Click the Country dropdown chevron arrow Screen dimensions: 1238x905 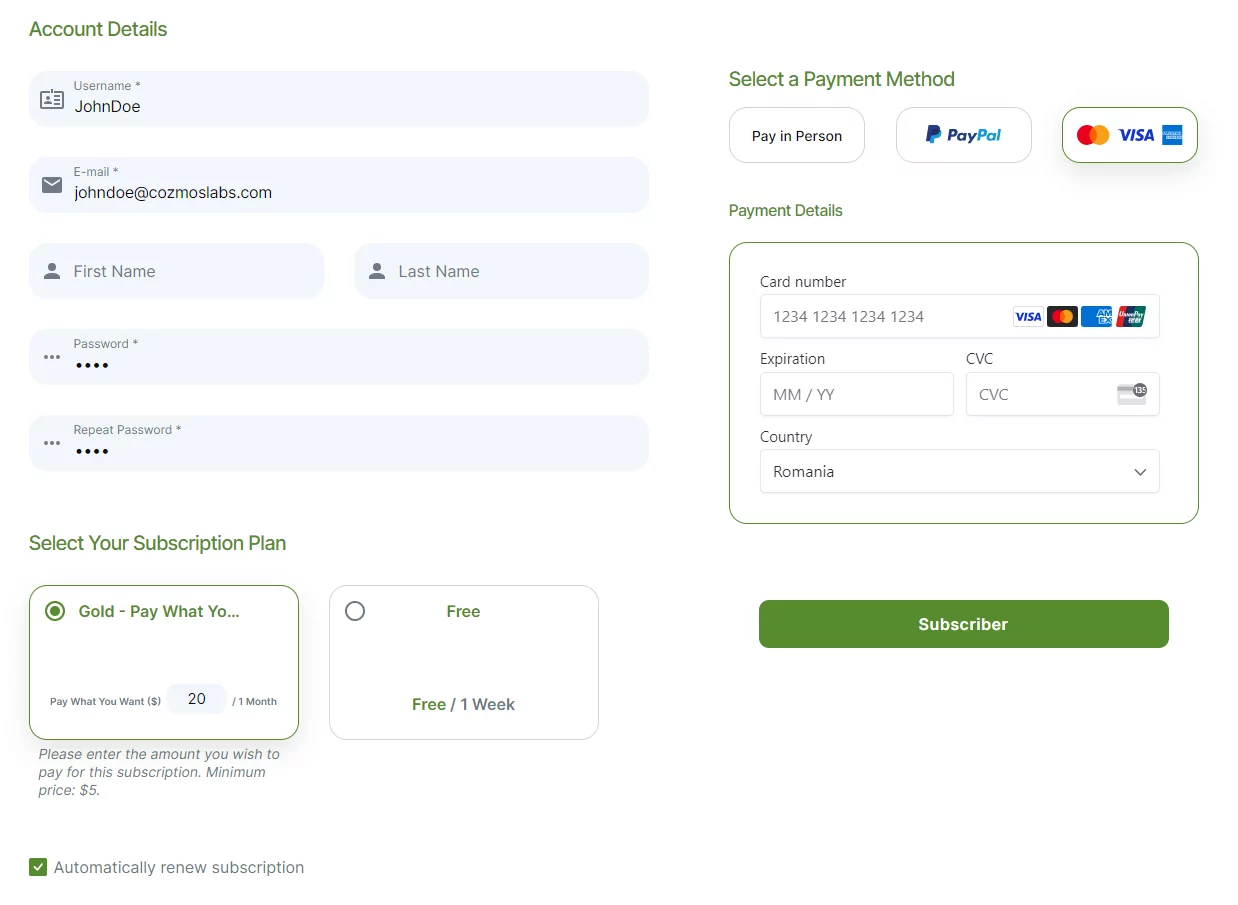[x=1139, y=472]
